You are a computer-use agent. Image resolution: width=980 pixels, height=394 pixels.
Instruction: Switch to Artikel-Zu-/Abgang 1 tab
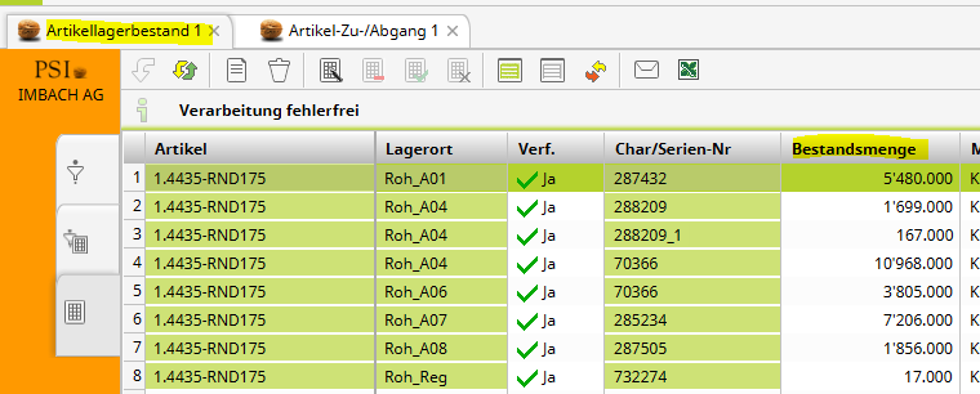[363, 31]
